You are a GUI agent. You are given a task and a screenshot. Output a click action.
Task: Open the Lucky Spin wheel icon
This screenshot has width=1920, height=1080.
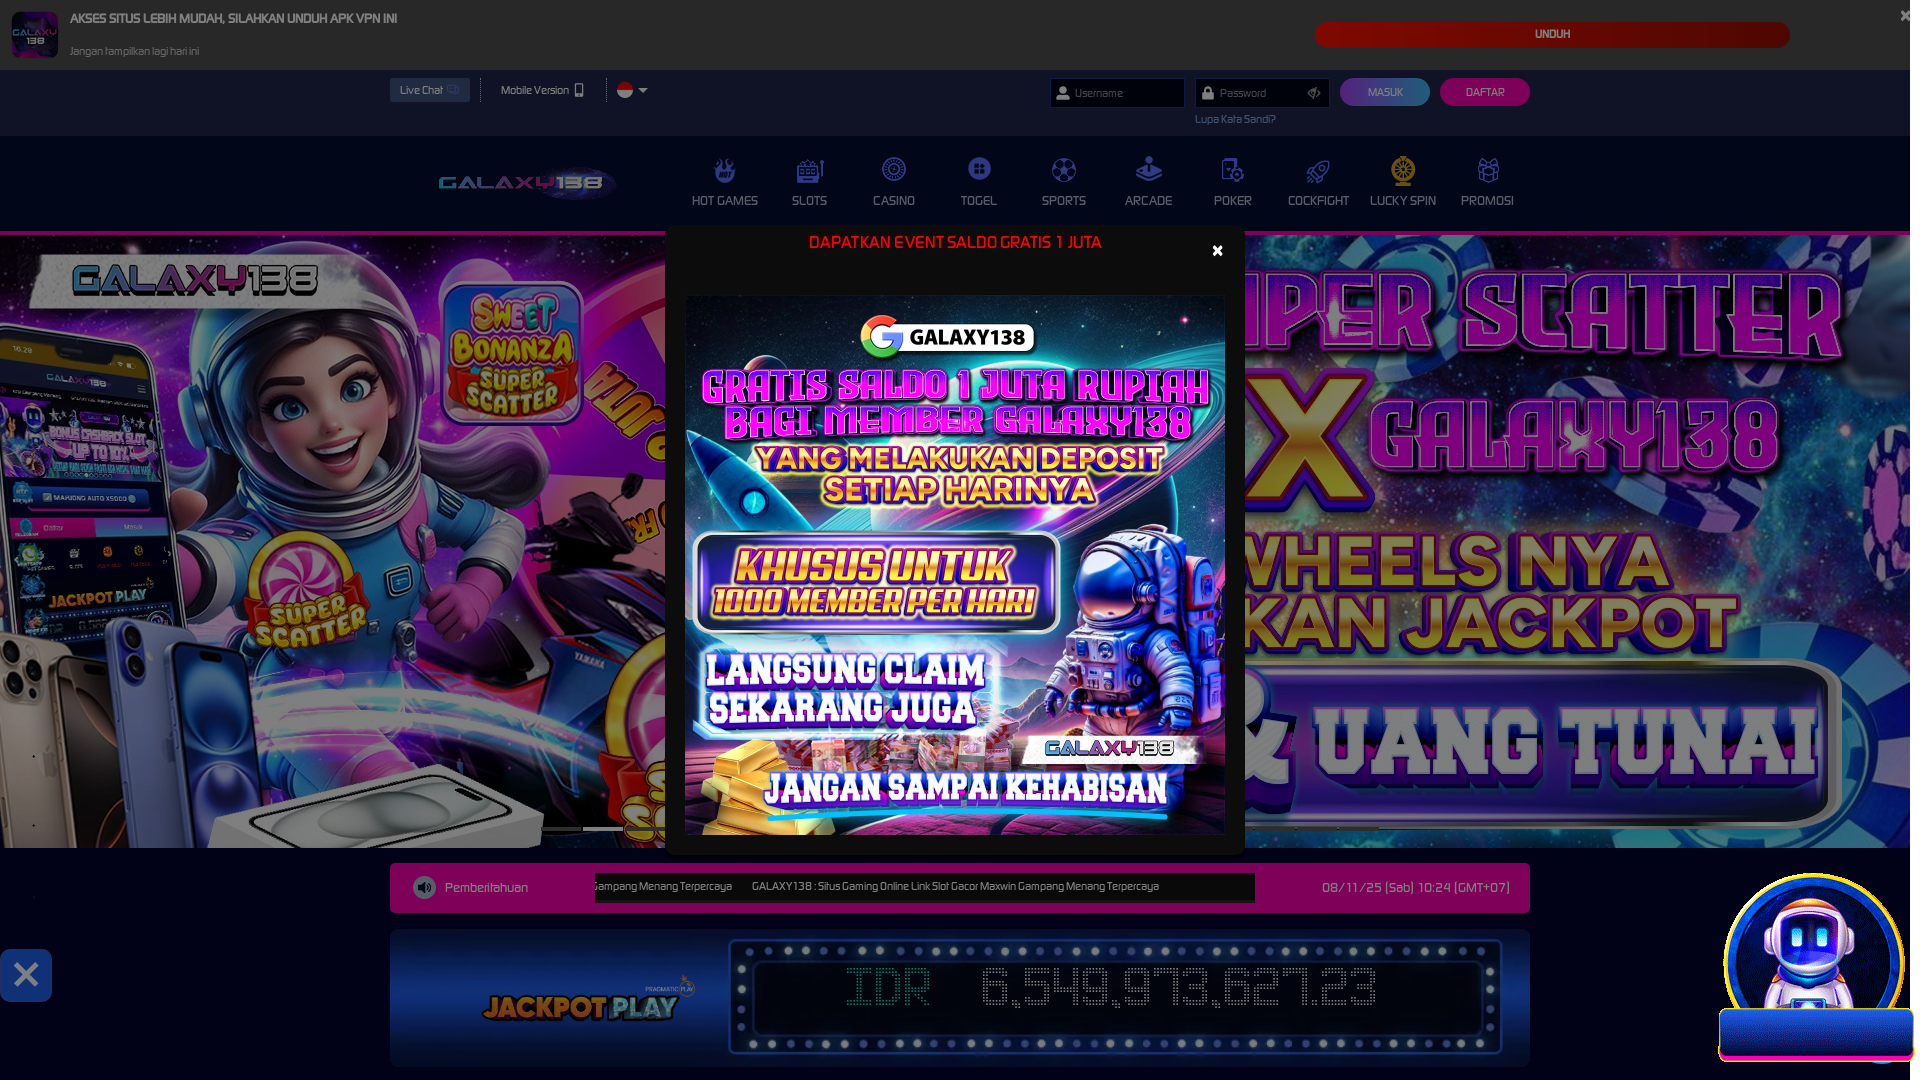coord(1402,170)
